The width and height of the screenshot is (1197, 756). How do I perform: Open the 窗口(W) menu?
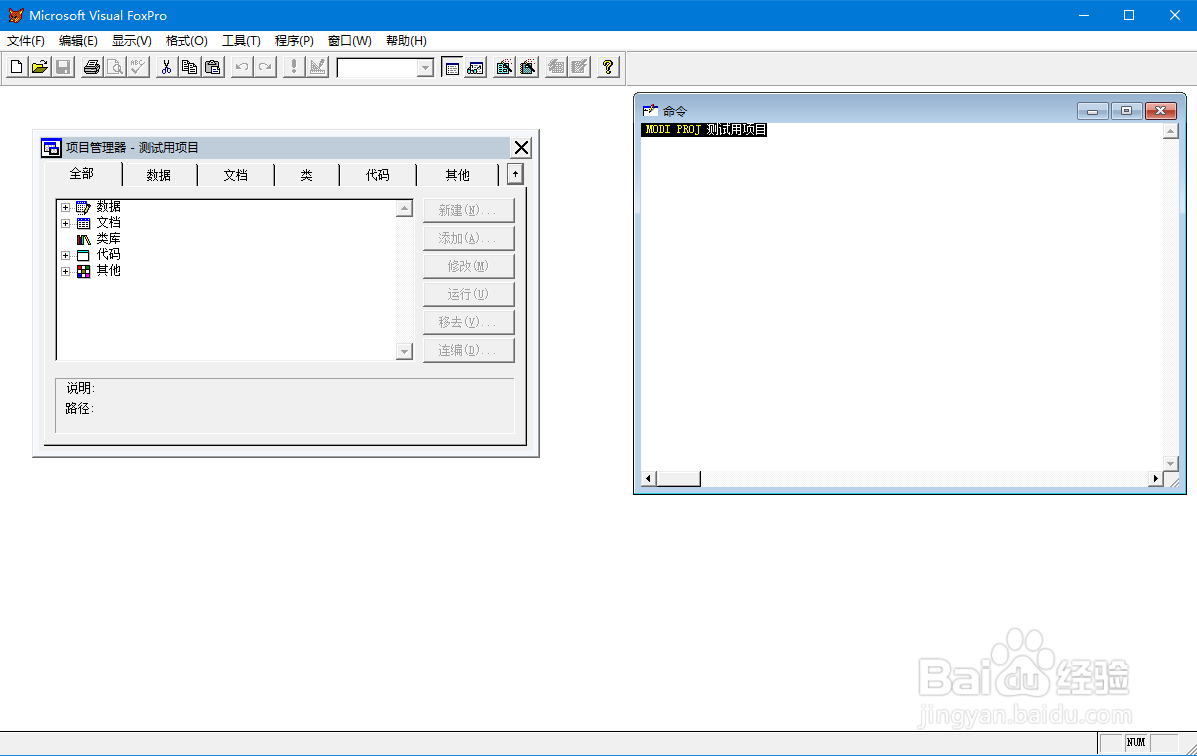coord(350,40)
